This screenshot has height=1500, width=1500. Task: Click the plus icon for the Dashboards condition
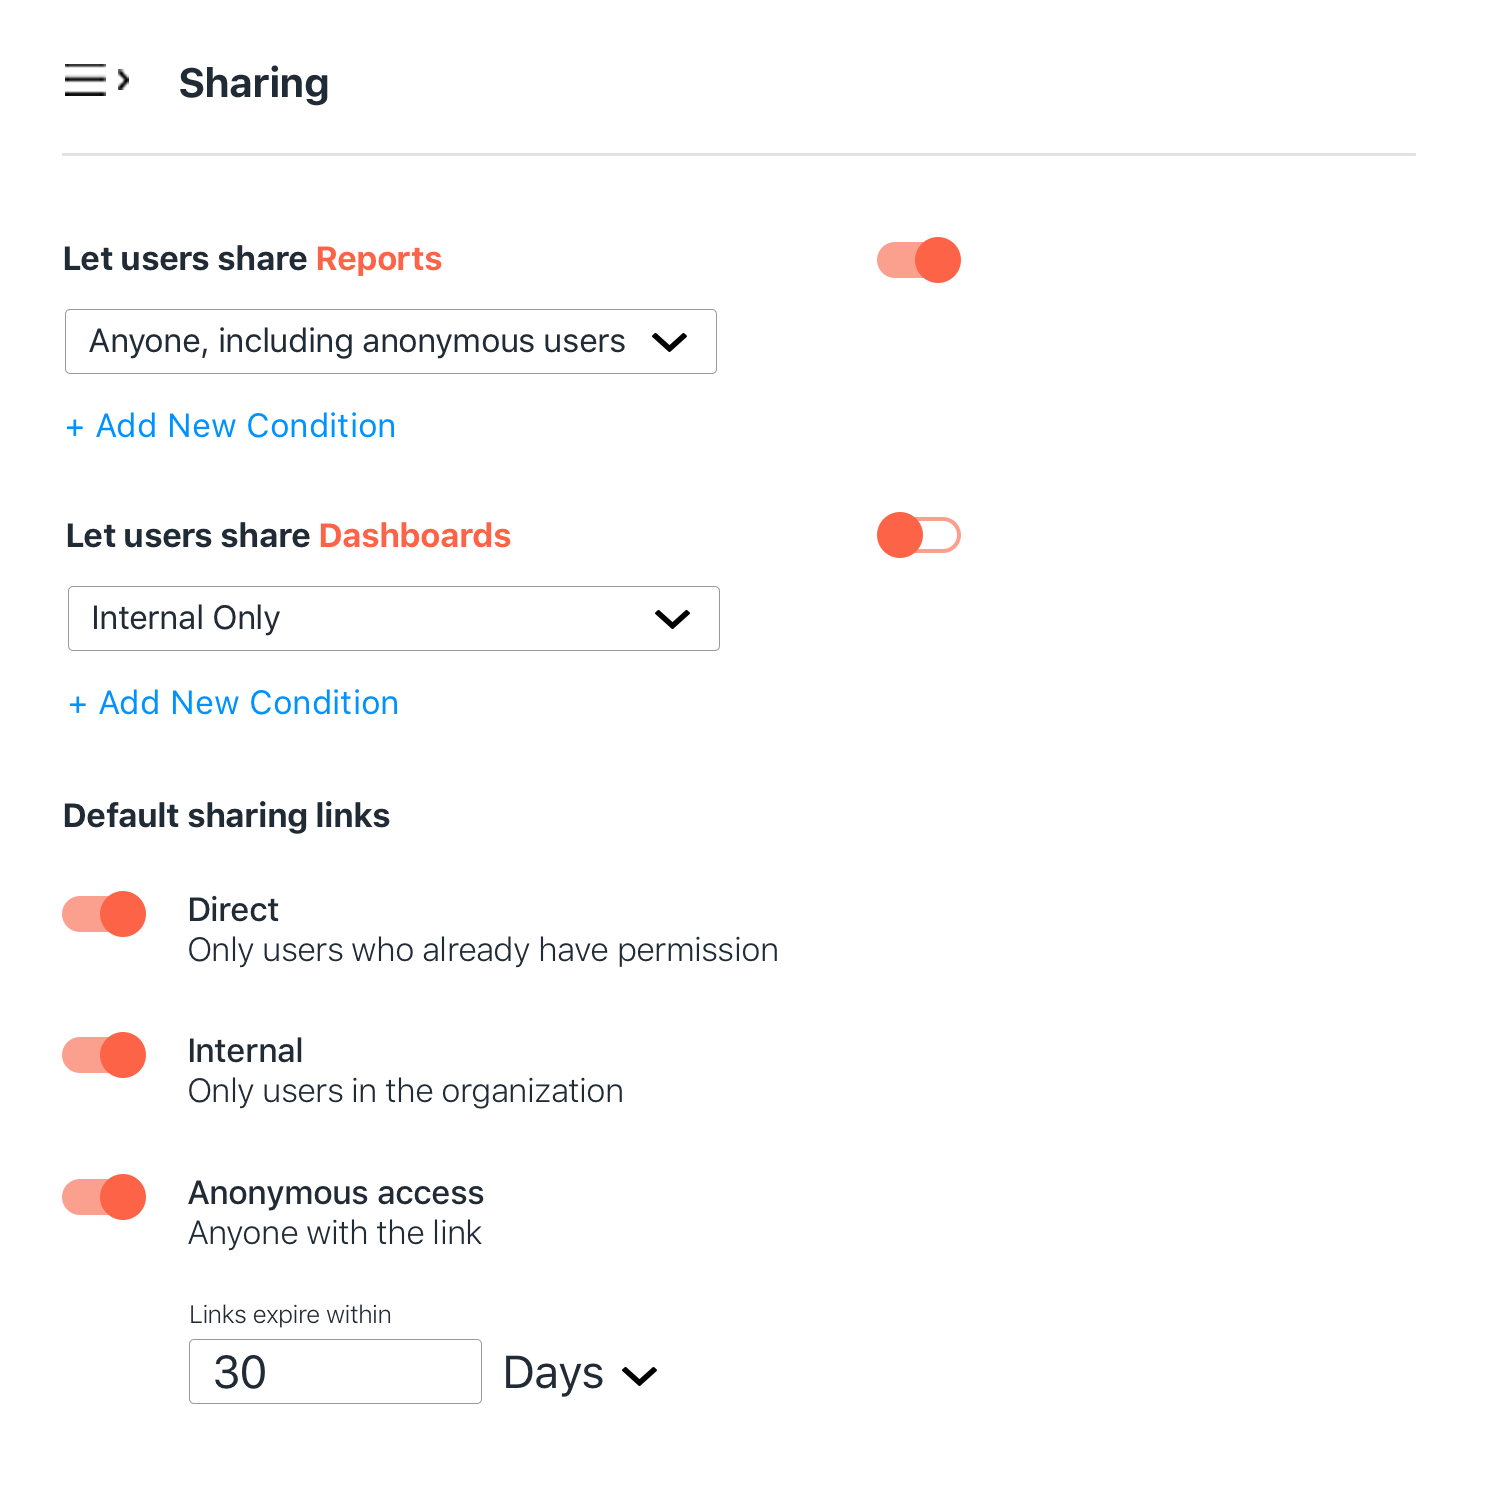click(x=77, y=705)
